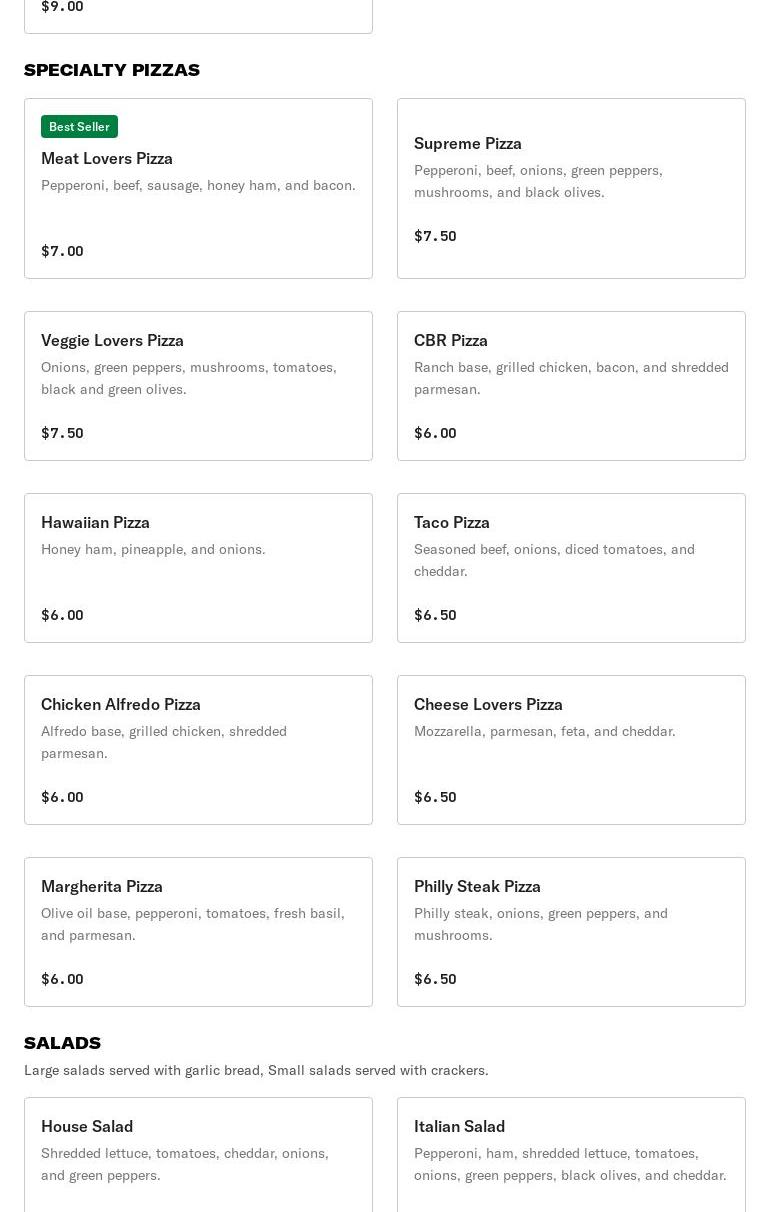Choose Veggie Lovers Pizza
The width and height of the screenshot is (770, 1212).
198,385
